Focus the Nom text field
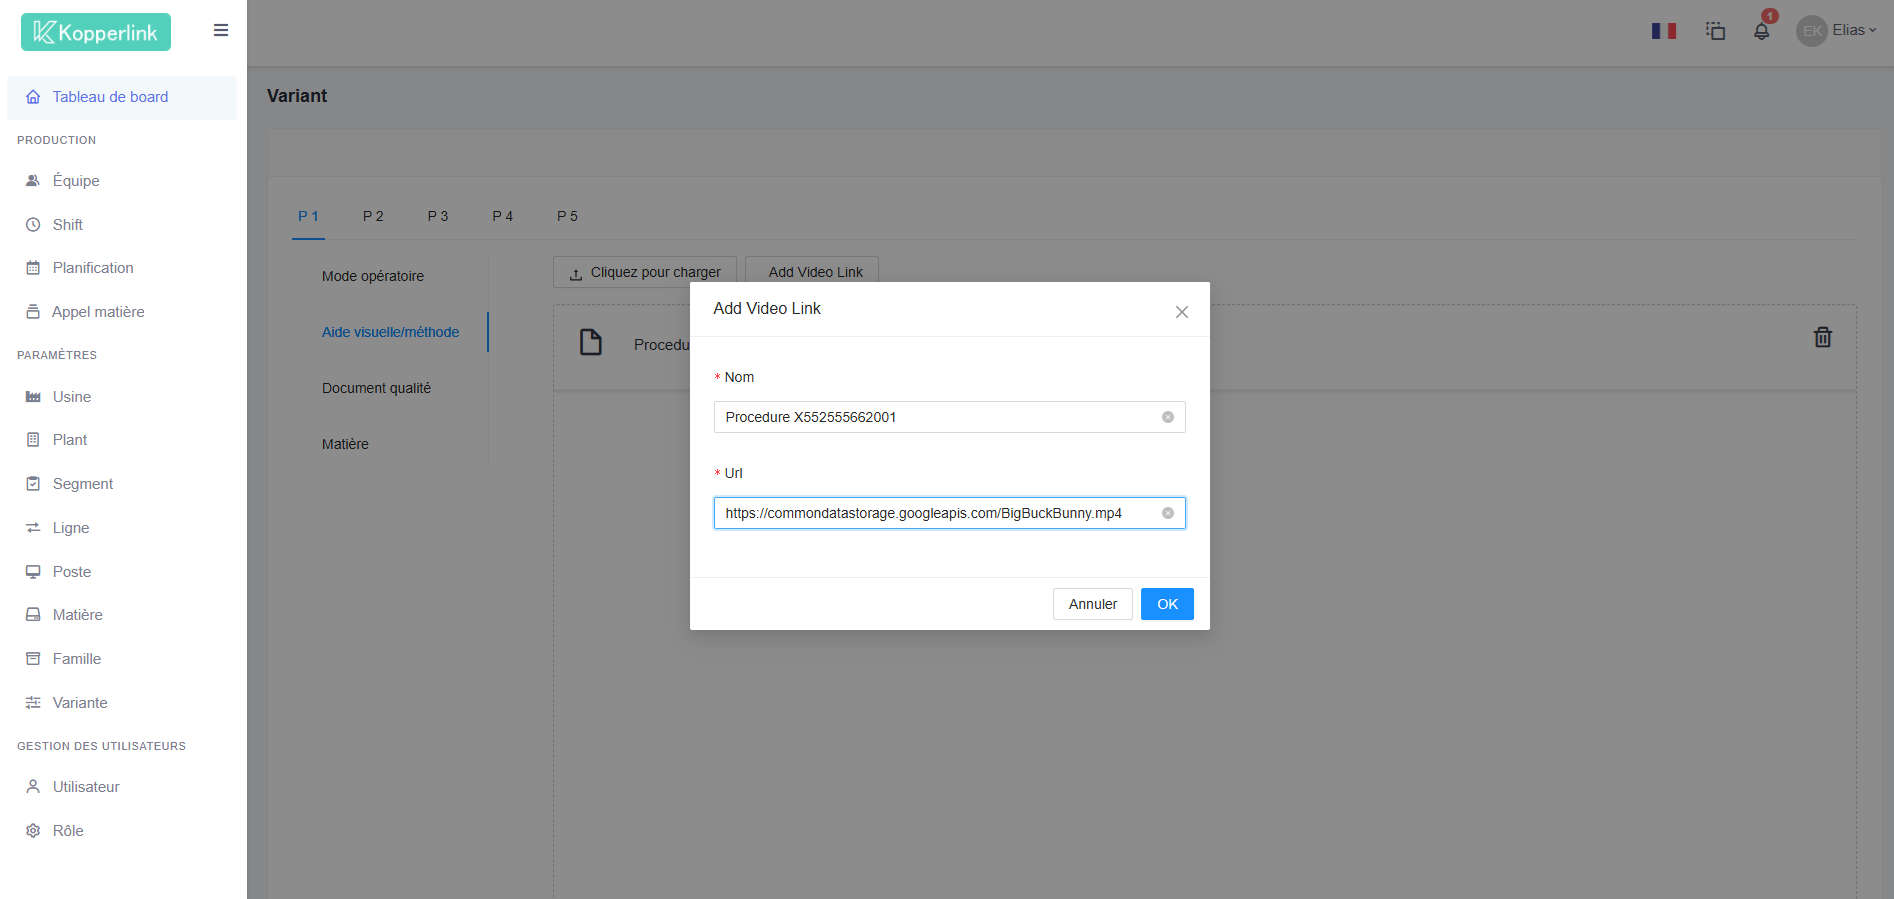Screen dimensions: 1894x899 pyautogui.click(x=935, y=417)
